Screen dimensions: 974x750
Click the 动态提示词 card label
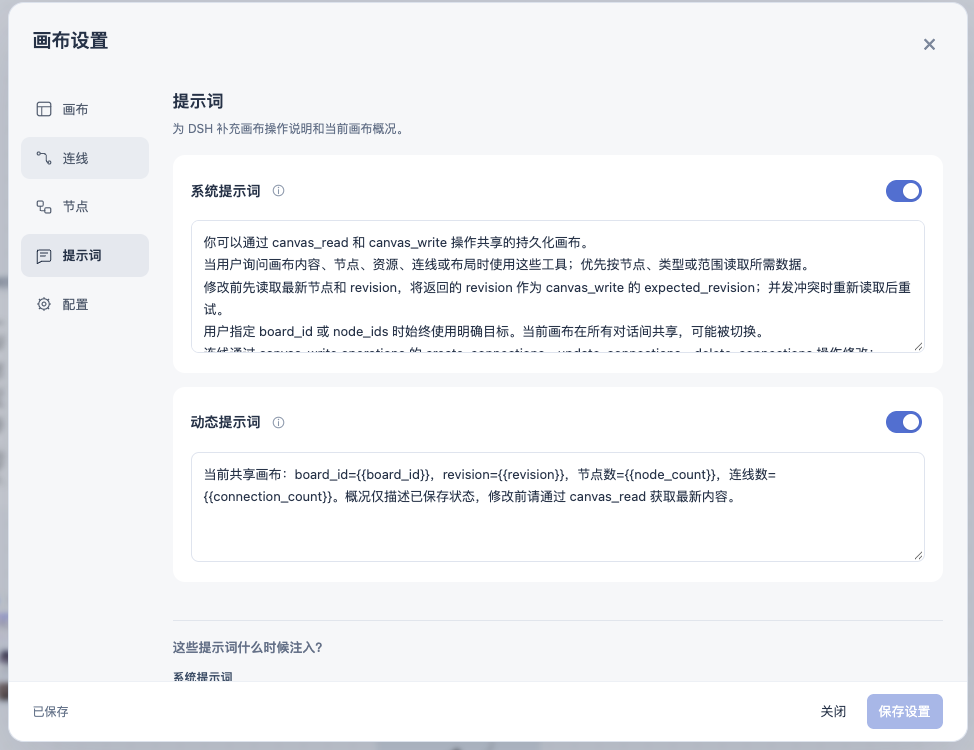point(225,423)
